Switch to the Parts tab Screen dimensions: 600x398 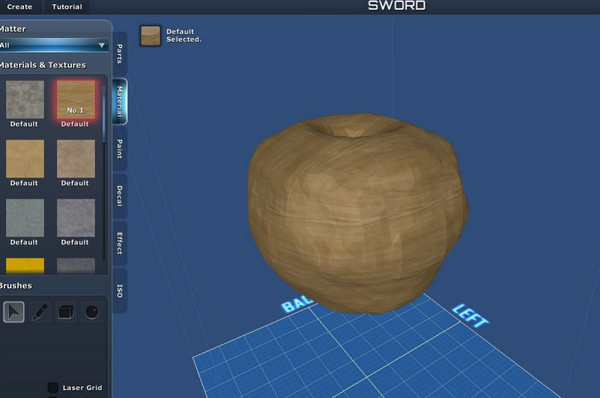(120, 54)
